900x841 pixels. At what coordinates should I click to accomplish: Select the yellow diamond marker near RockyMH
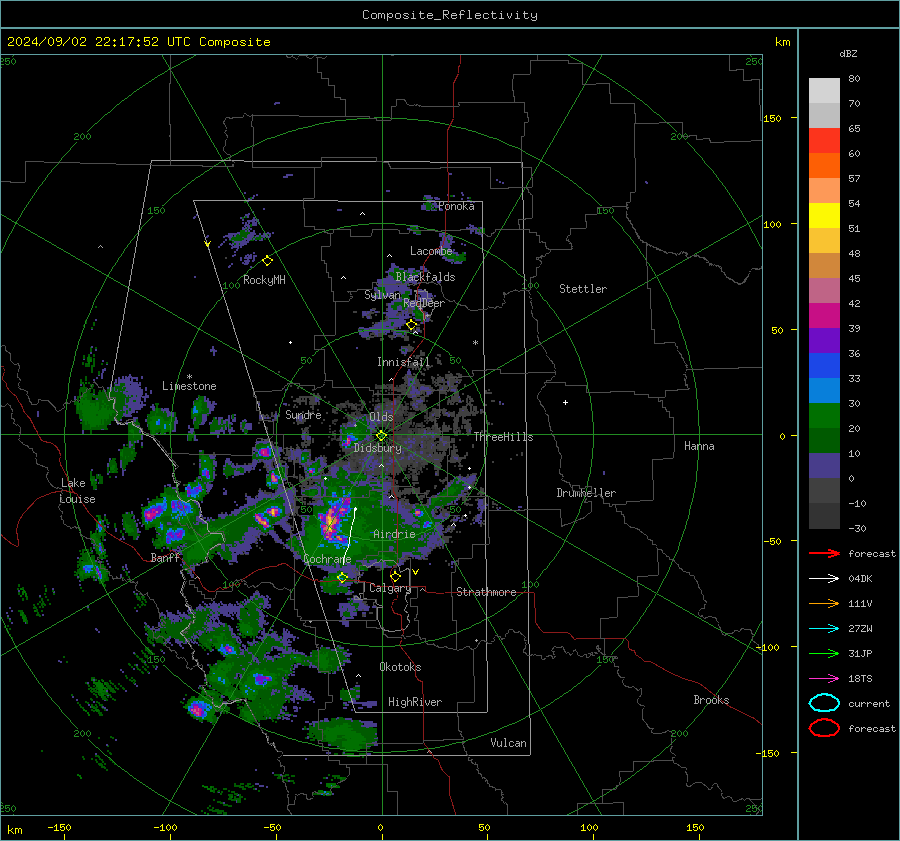[267, 261]
